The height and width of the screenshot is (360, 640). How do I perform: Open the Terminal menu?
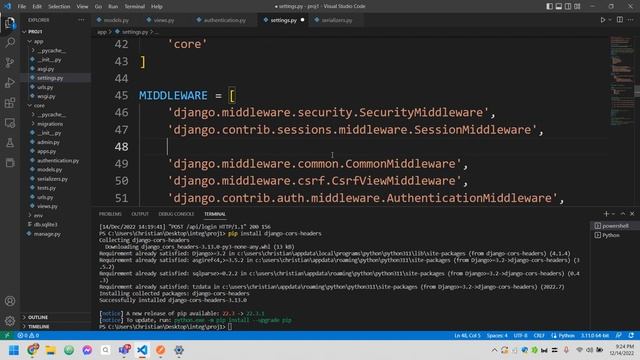[134, 6]
